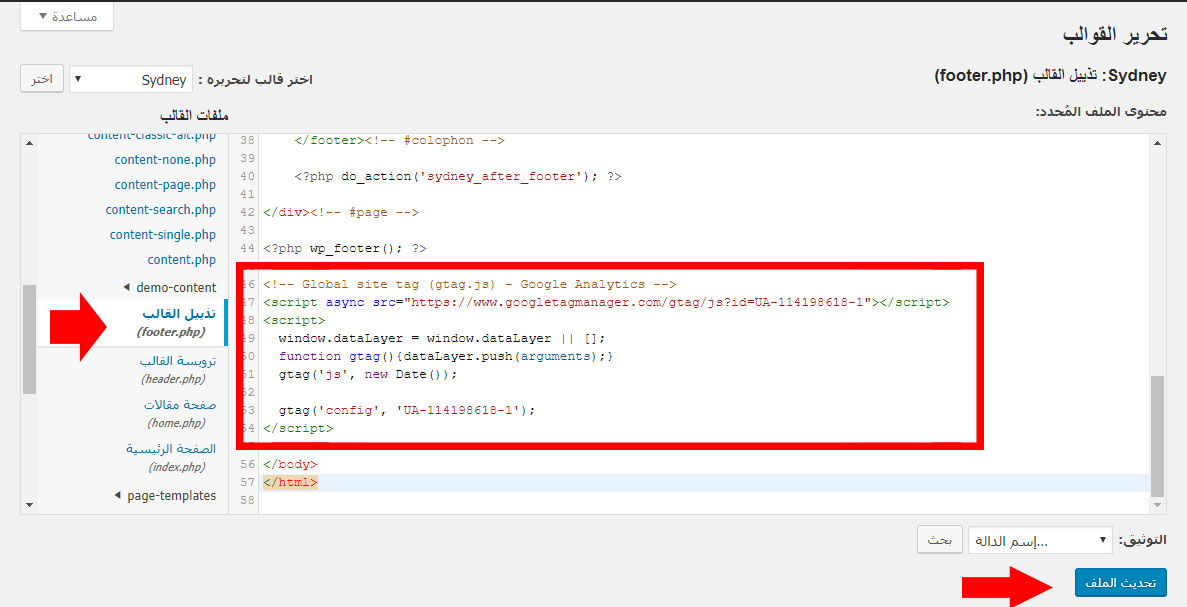The height and width of the screenshot is (607, 1187).
Task: Click the تحديث الملف update file button
Action: (x=1120, y=583)
